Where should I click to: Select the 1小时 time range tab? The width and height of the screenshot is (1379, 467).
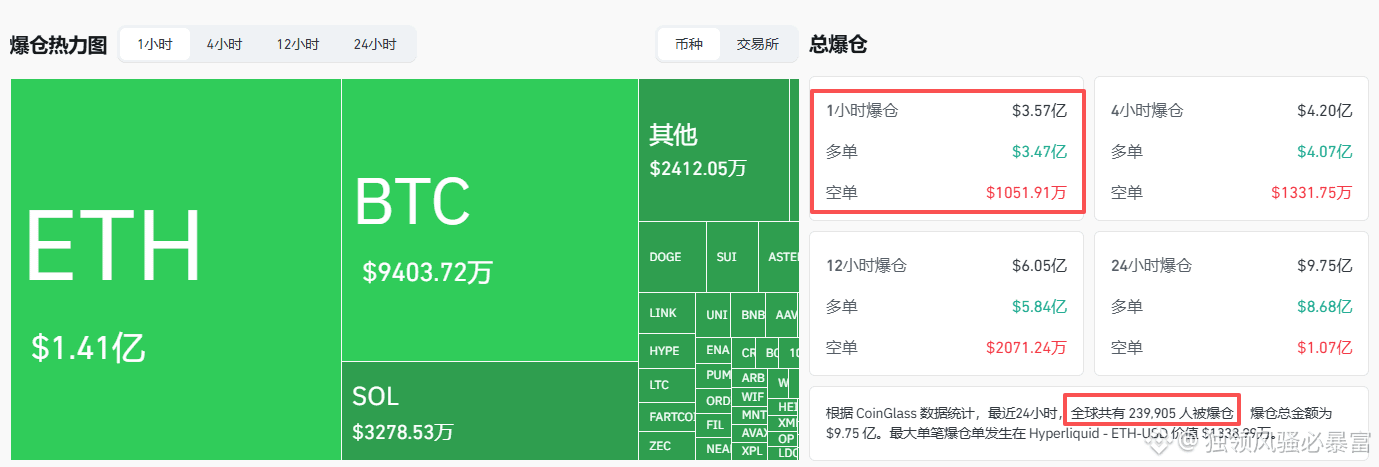click(155, 45)
